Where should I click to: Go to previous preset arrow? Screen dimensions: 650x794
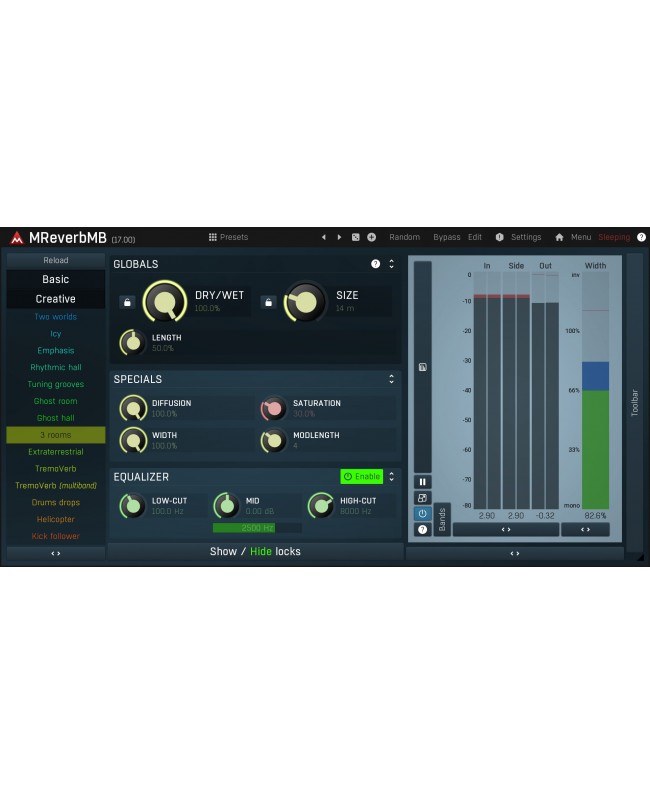coord(323,237)
